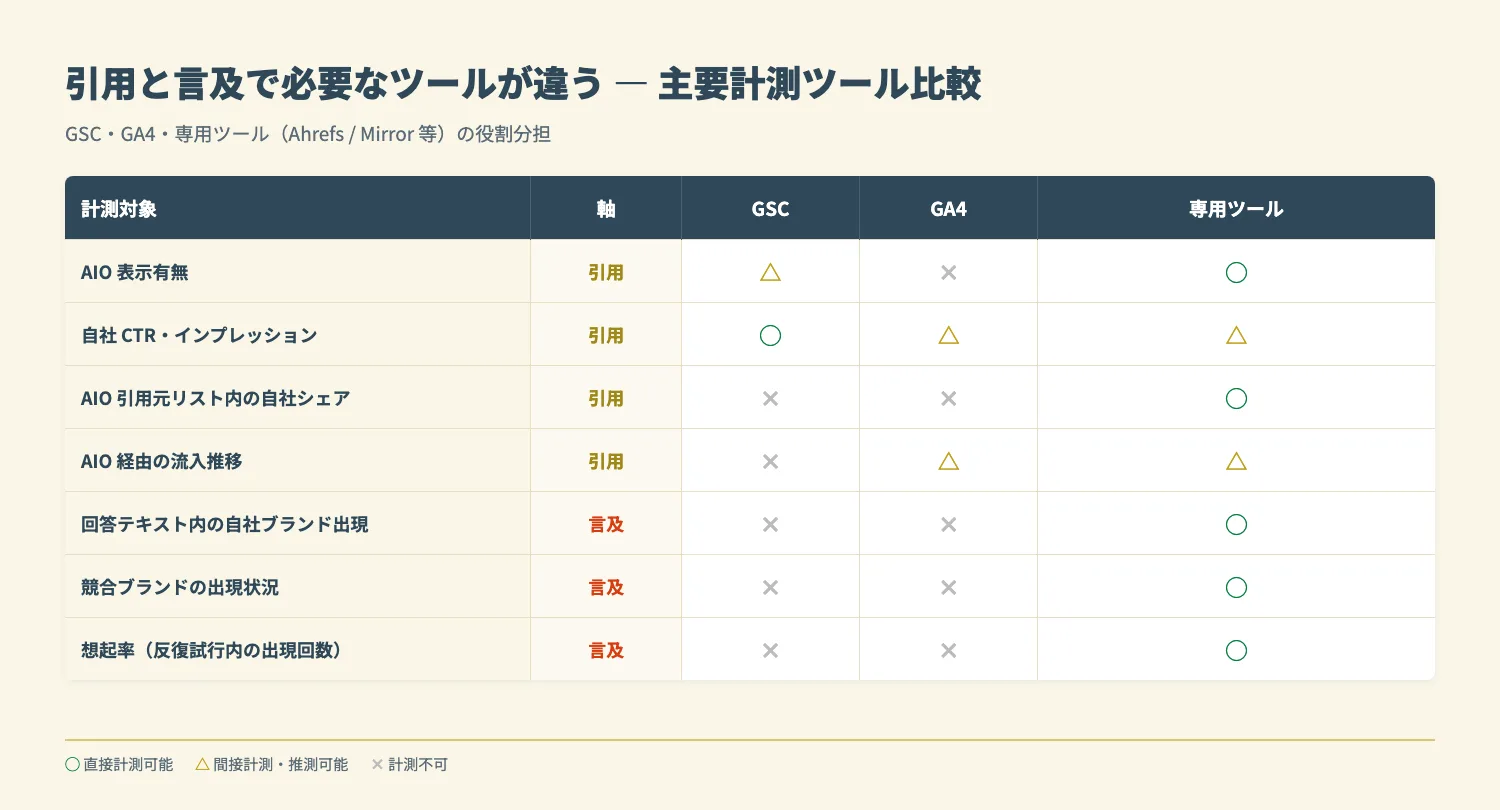Select the 専用ツール circle for 競合ブランドの出現状況
1500x810 pixels.
click(1236, 587)
